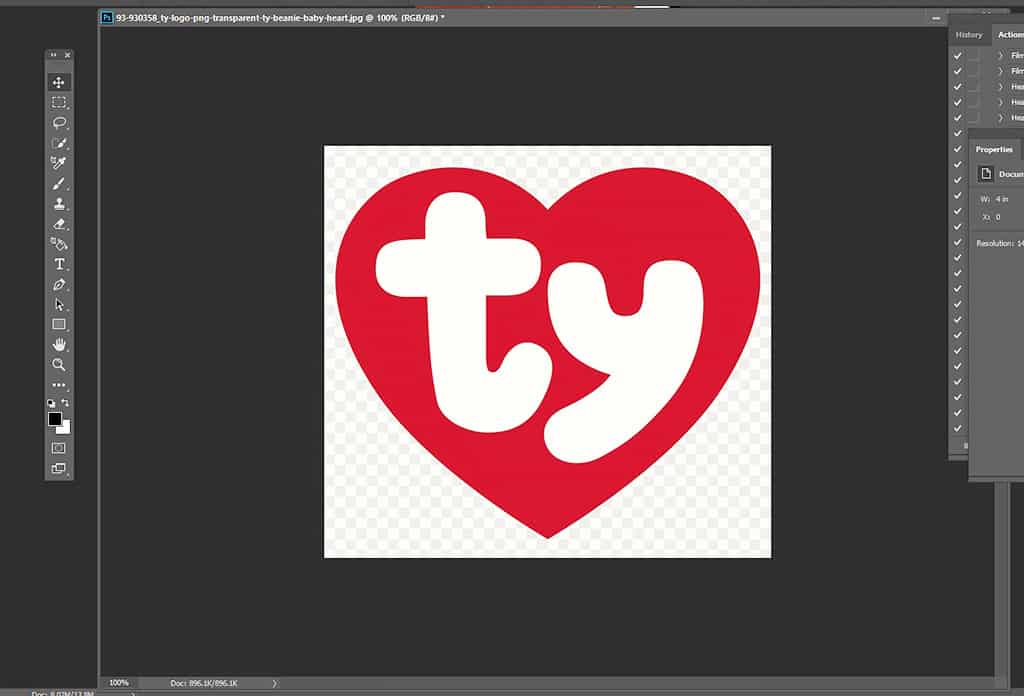This screenshot has height=696, width=1024.
Task: Select the Zoom magnifier tool
Action: [x=59, y=365]
